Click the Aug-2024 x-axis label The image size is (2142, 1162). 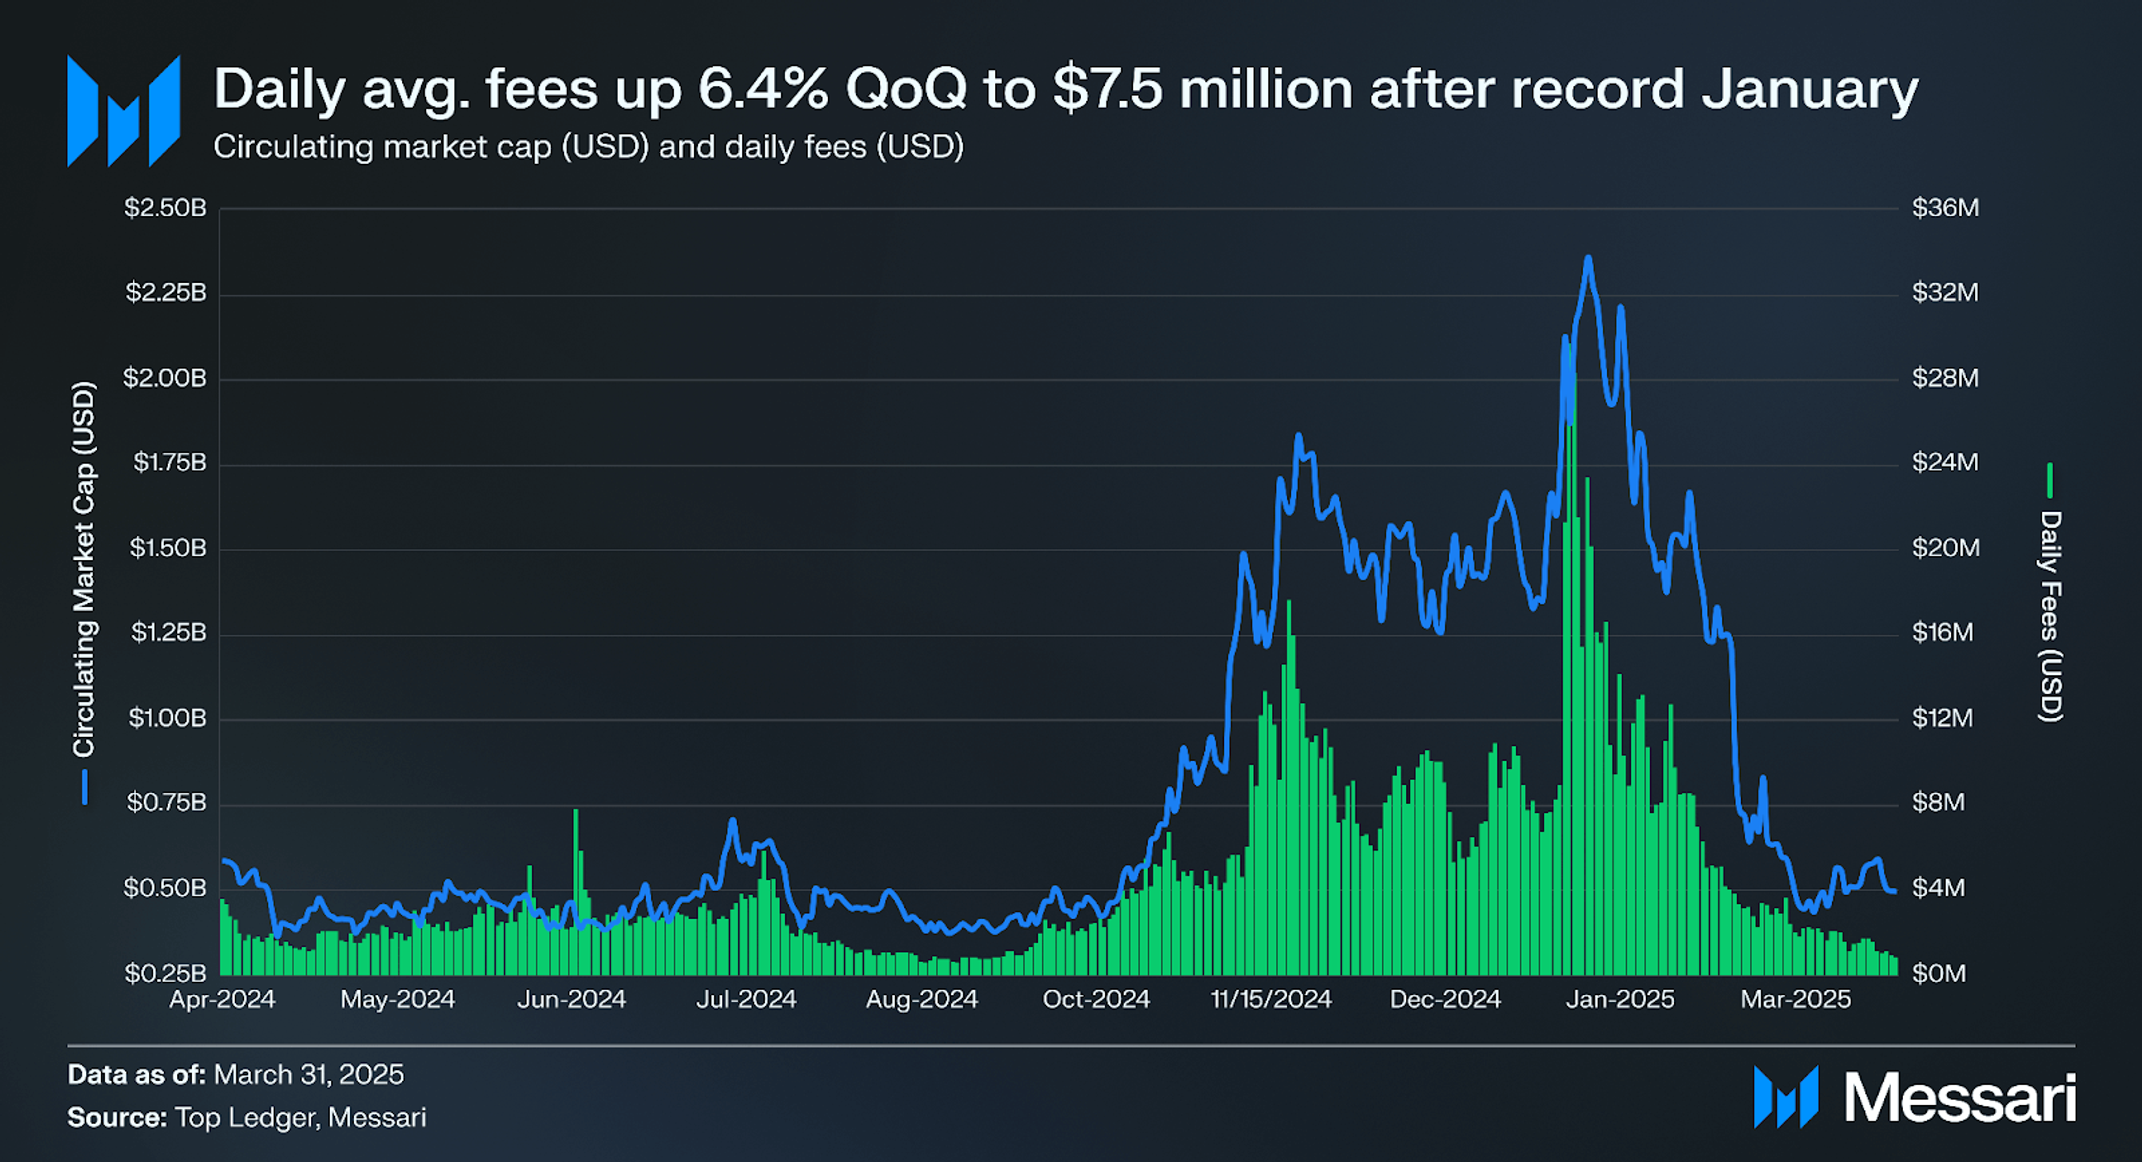921,999
